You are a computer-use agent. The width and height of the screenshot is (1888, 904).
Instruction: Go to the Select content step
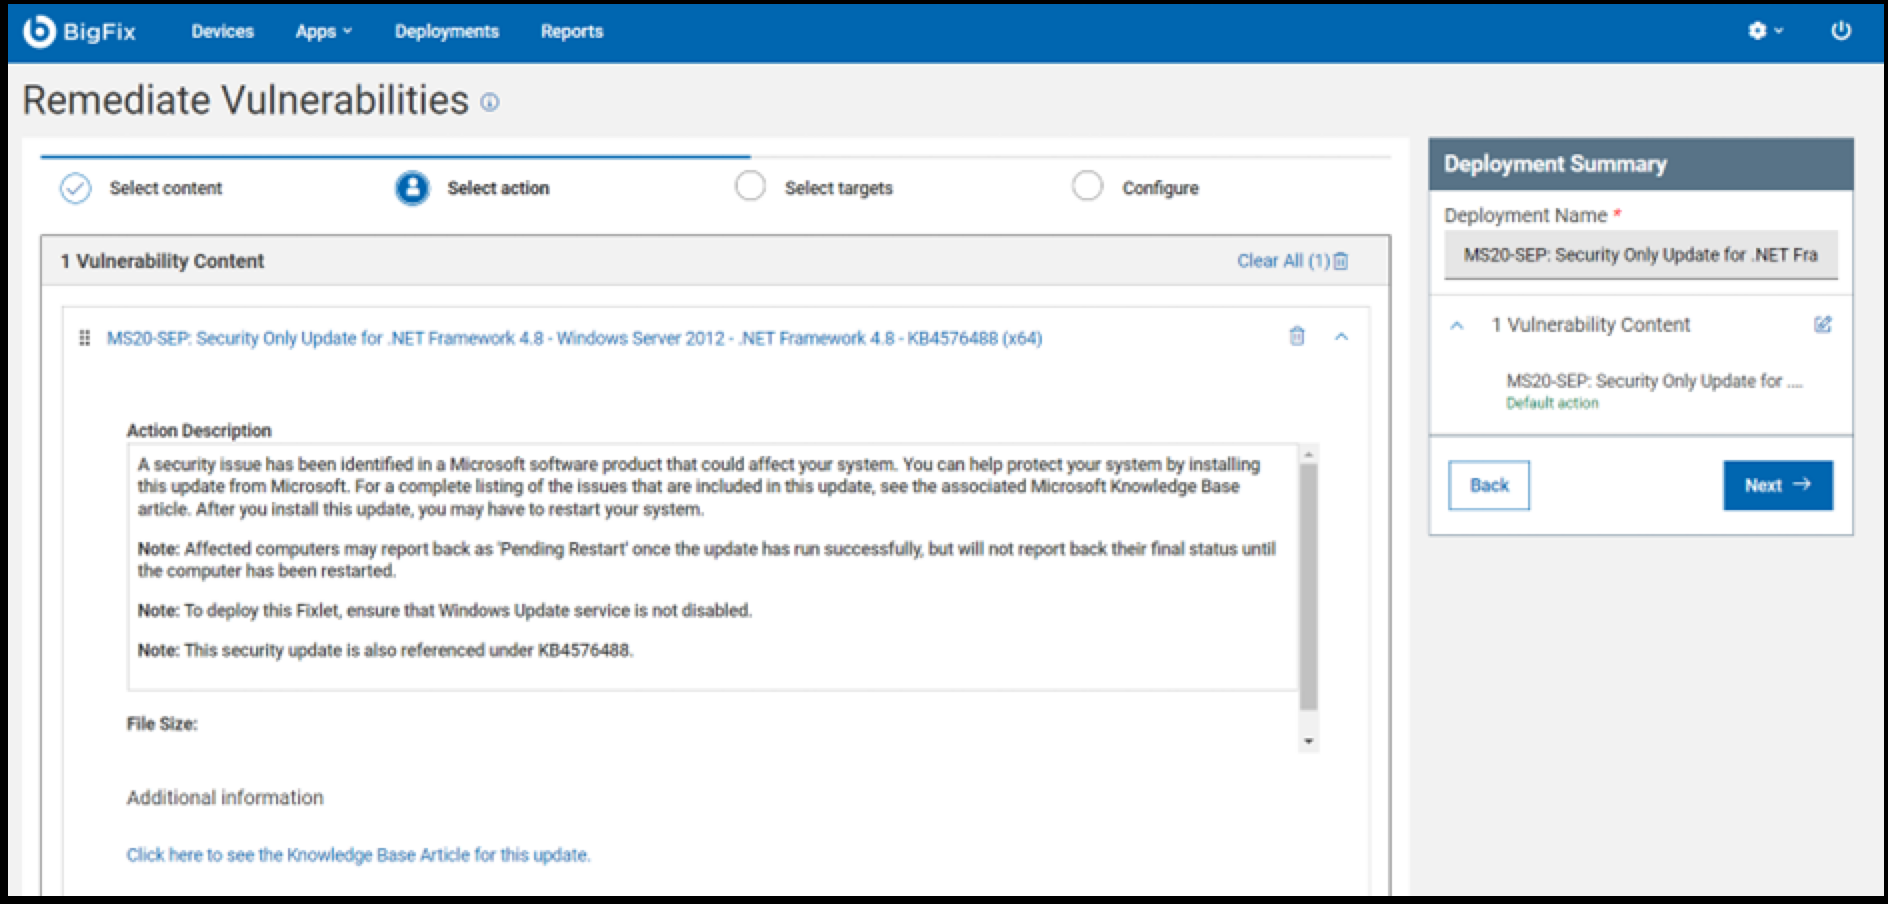(x=166, y=188)
